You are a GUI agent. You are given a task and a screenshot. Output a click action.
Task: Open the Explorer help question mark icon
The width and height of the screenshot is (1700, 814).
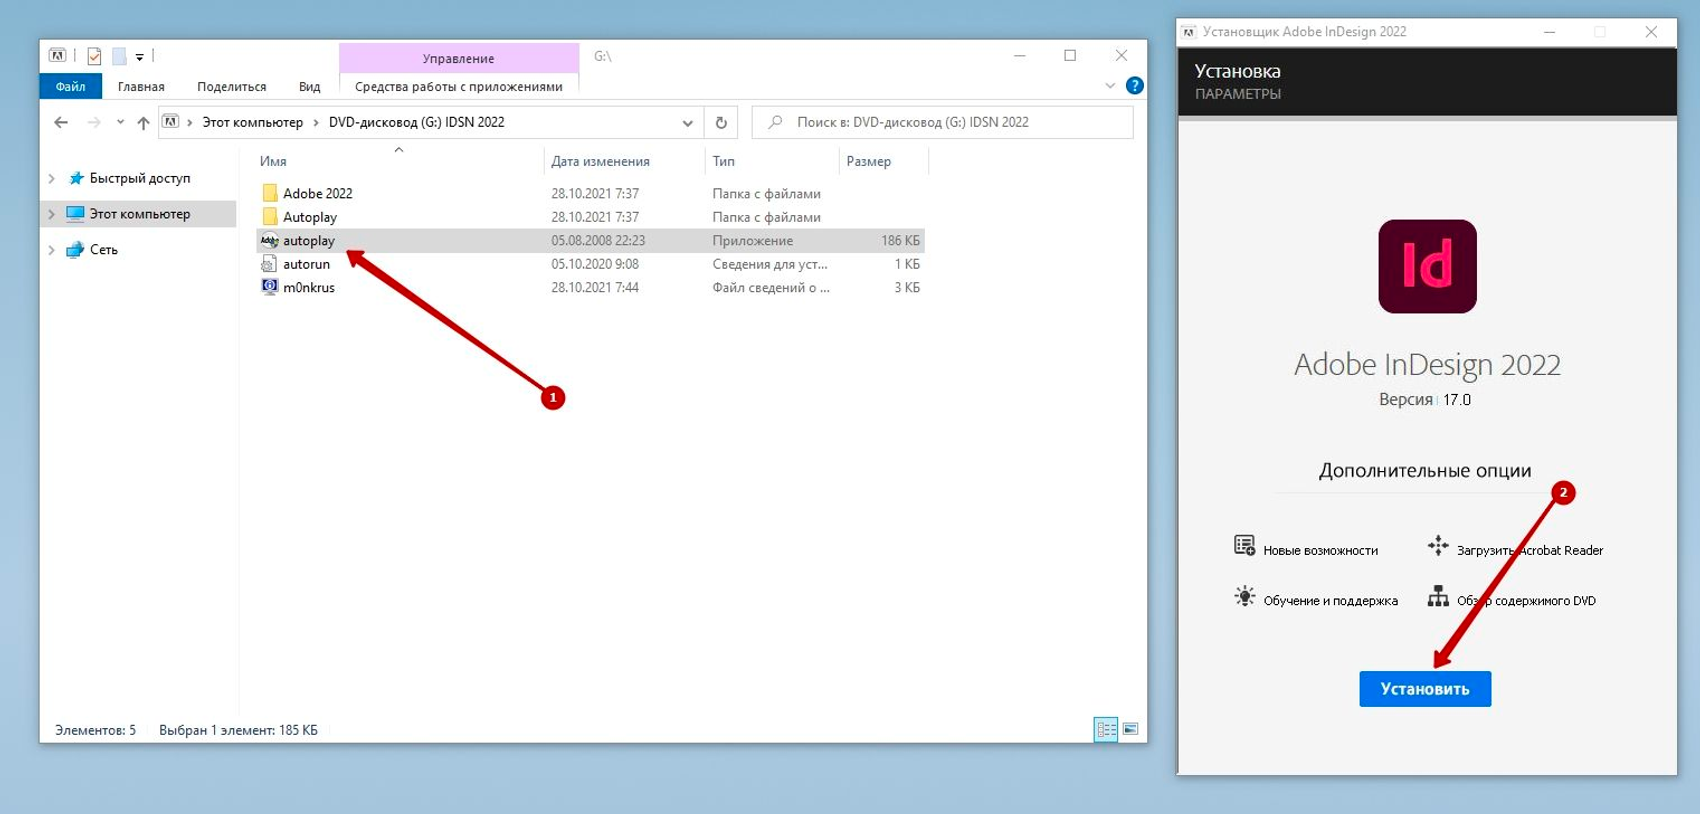1134,86
